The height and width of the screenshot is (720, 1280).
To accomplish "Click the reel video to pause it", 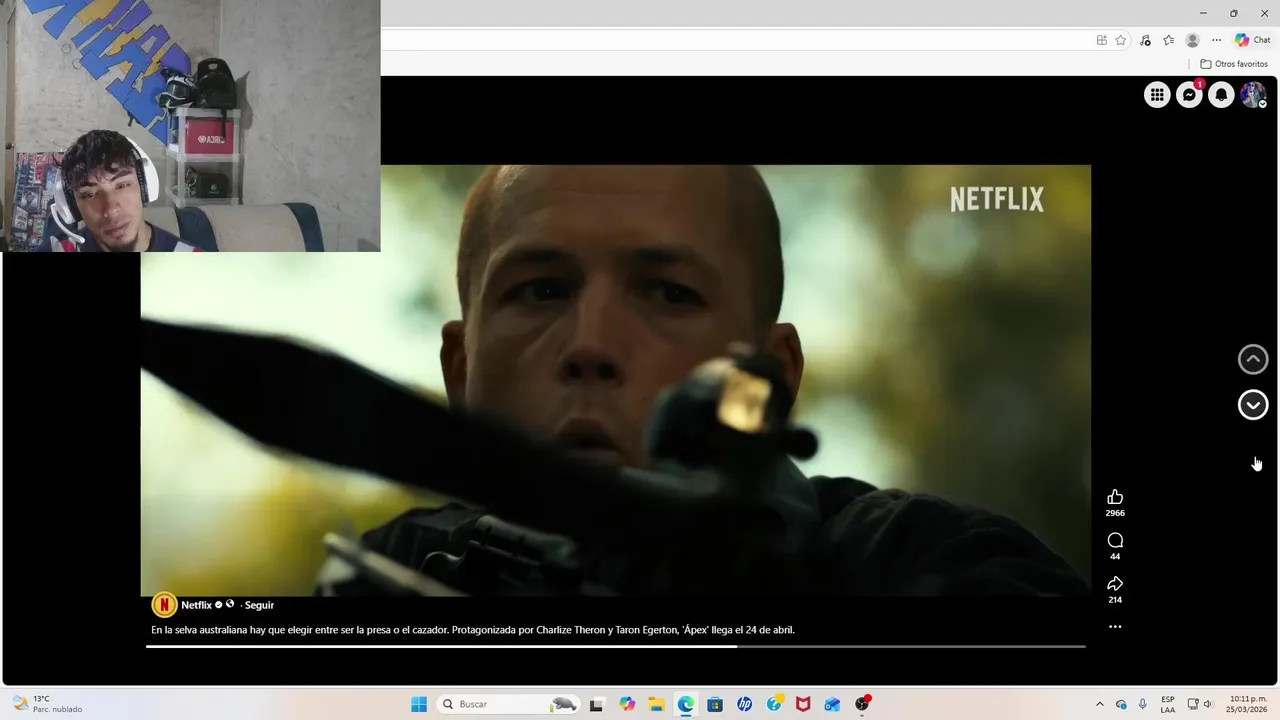I will tap(616, 380).
